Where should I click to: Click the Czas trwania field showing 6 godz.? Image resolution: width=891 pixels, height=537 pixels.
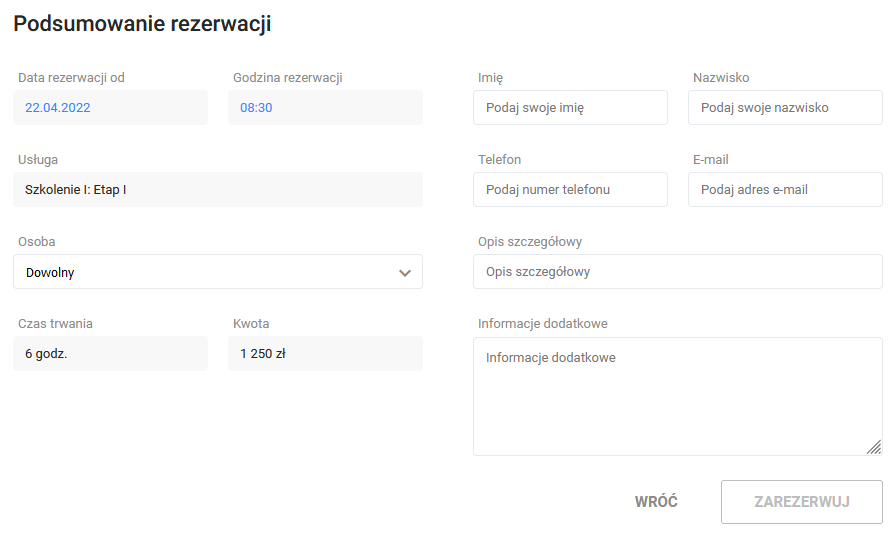tap(110, 353)
